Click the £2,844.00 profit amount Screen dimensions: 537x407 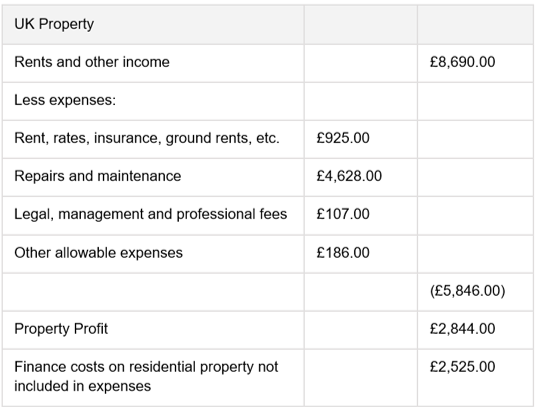pos(462,329)
